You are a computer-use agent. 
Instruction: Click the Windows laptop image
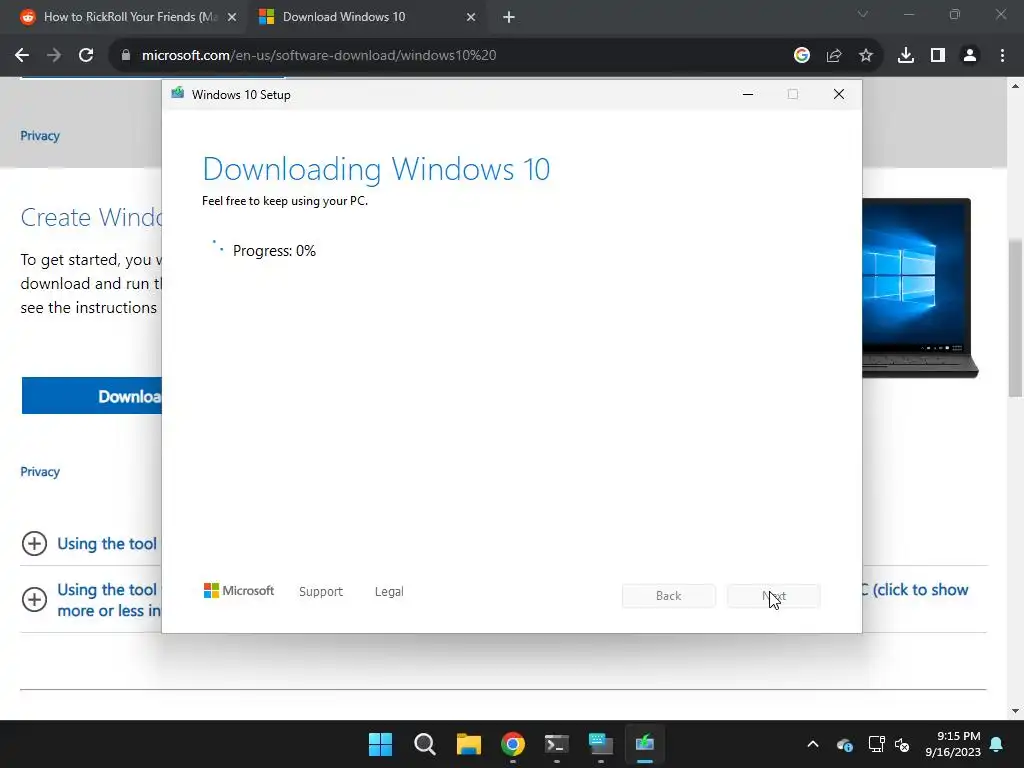[x=920, y=288]
